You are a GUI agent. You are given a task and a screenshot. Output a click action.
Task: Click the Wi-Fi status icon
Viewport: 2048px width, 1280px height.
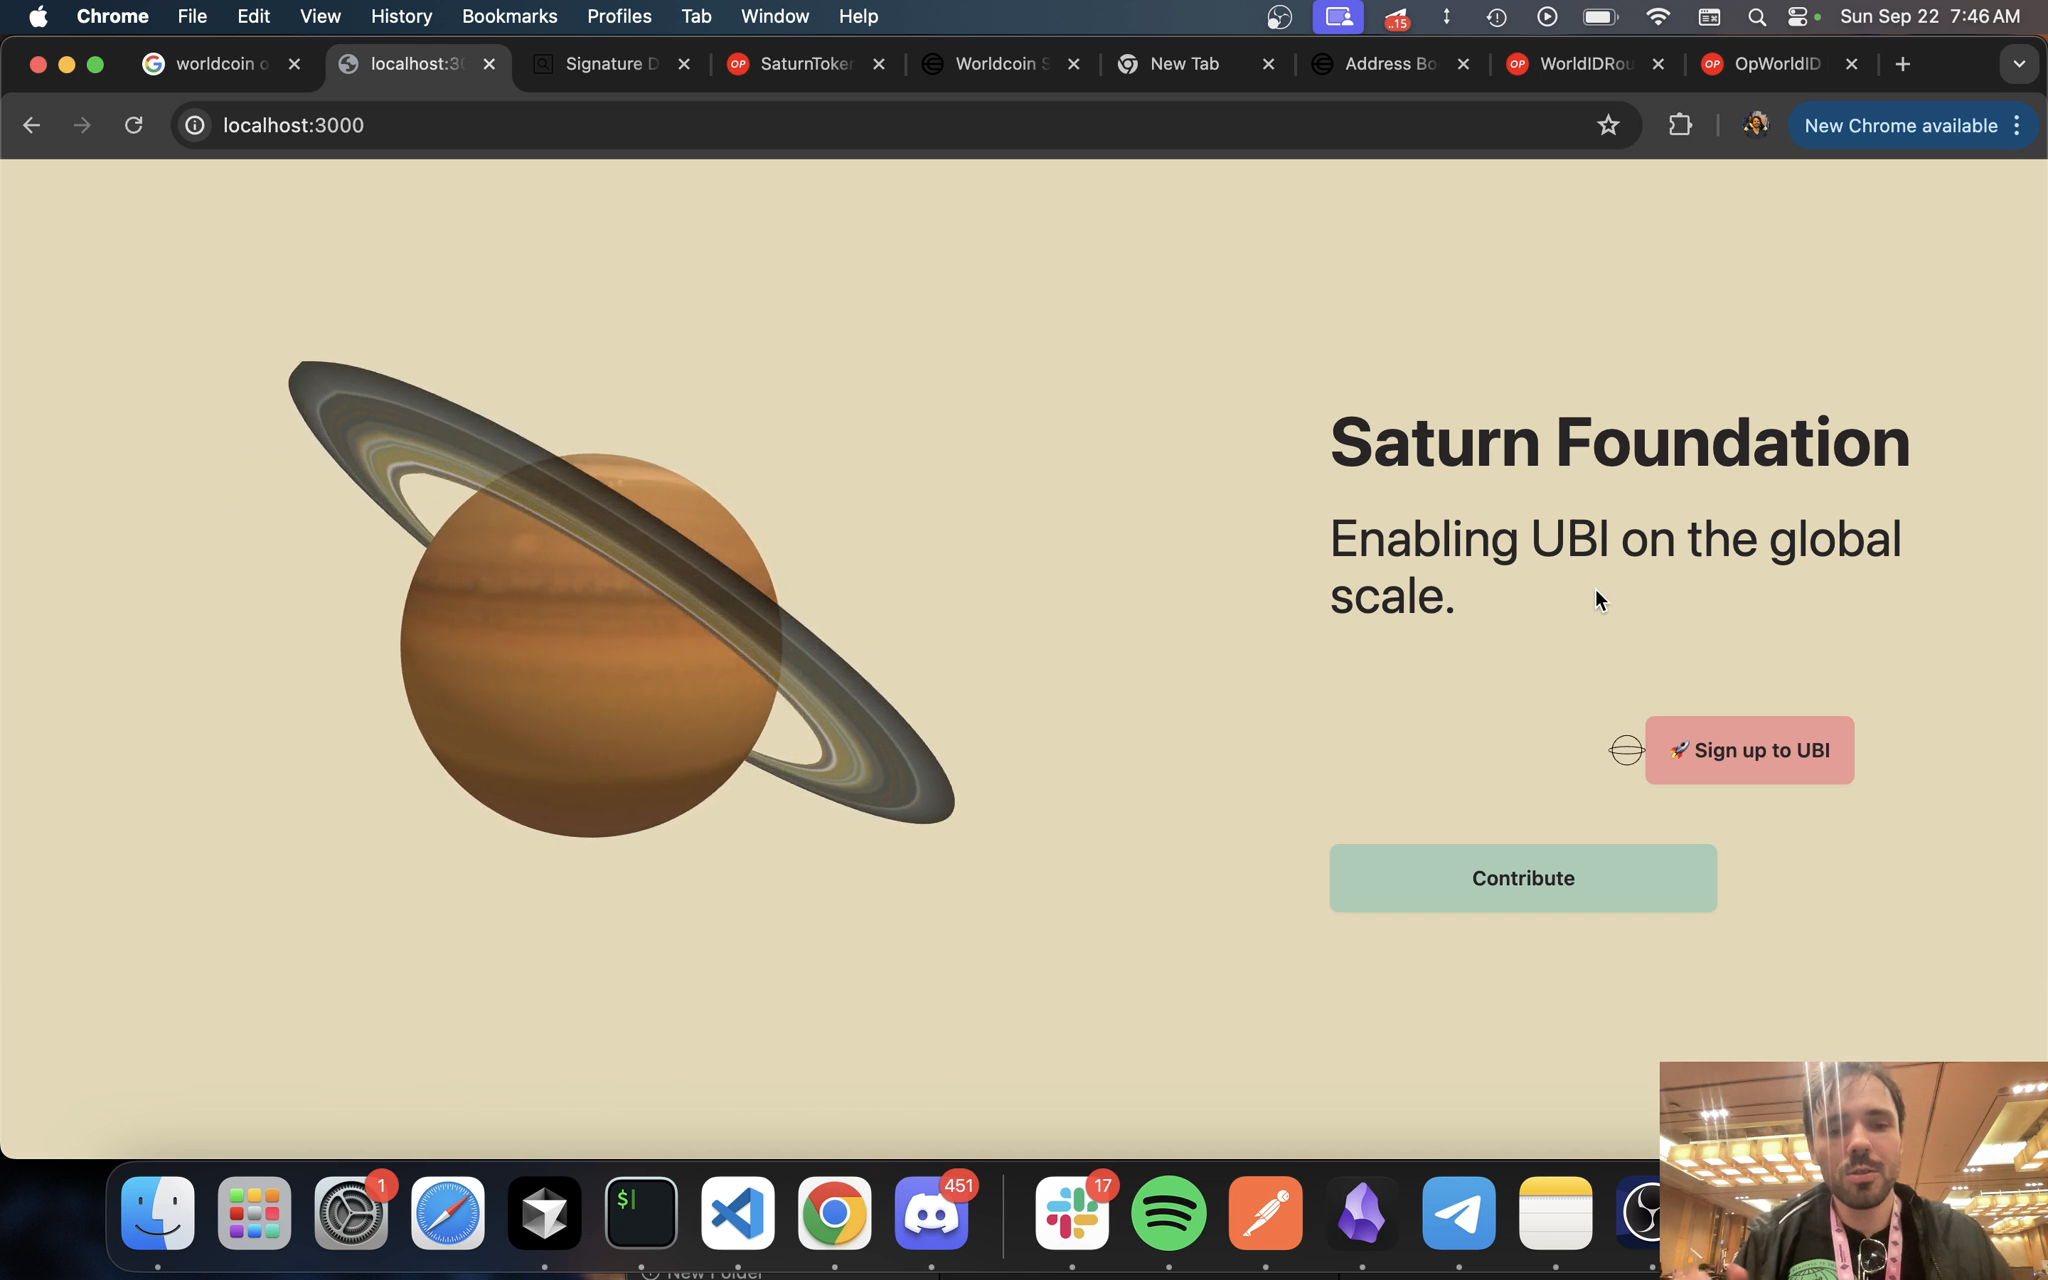tap(1658, 16)
